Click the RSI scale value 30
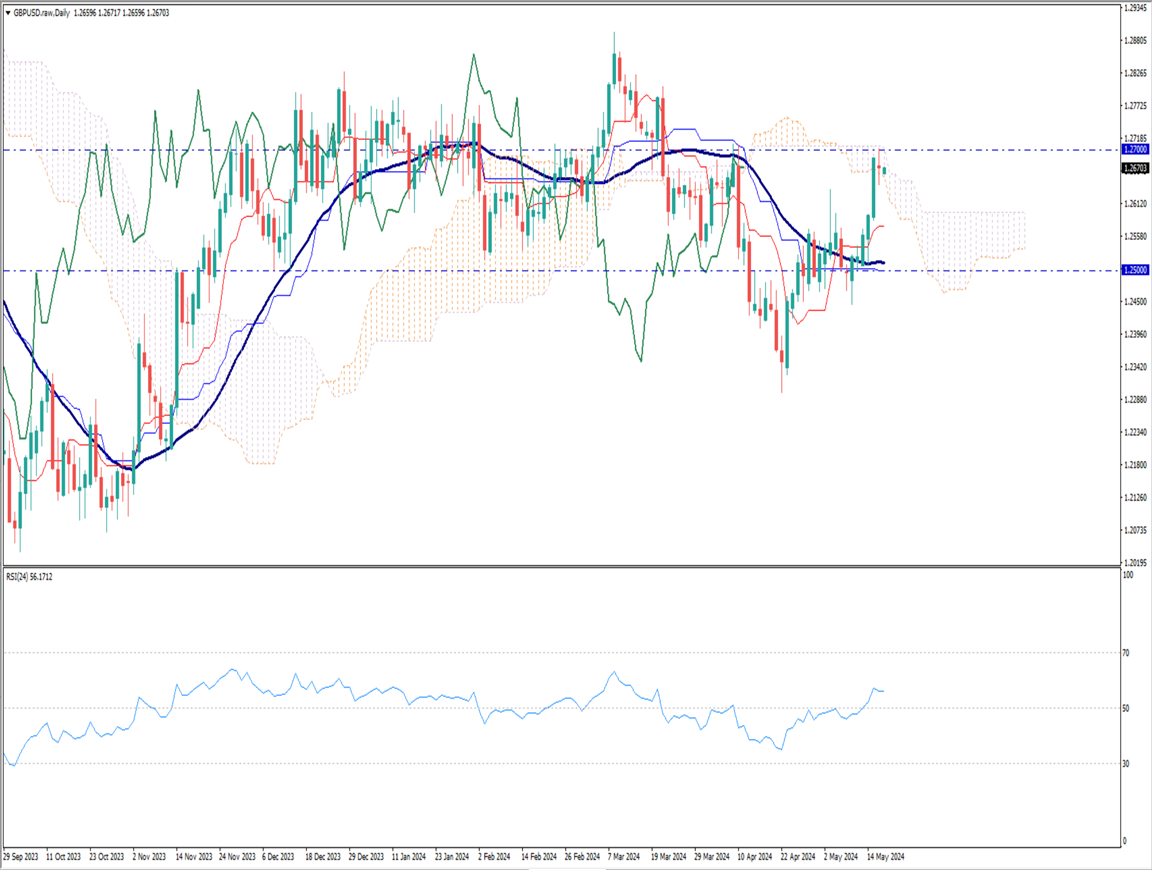 coord(1126,764)
